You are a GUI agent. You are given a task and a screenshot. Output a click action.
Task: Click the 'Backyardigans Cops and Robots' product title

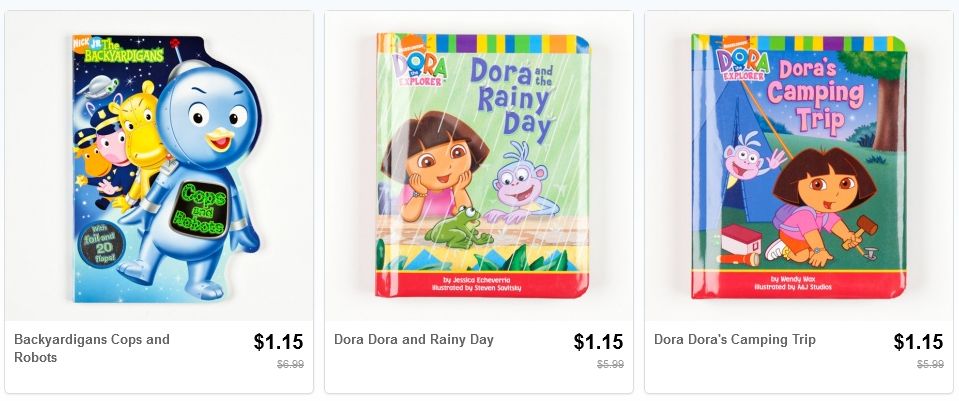tap(92, 348)
